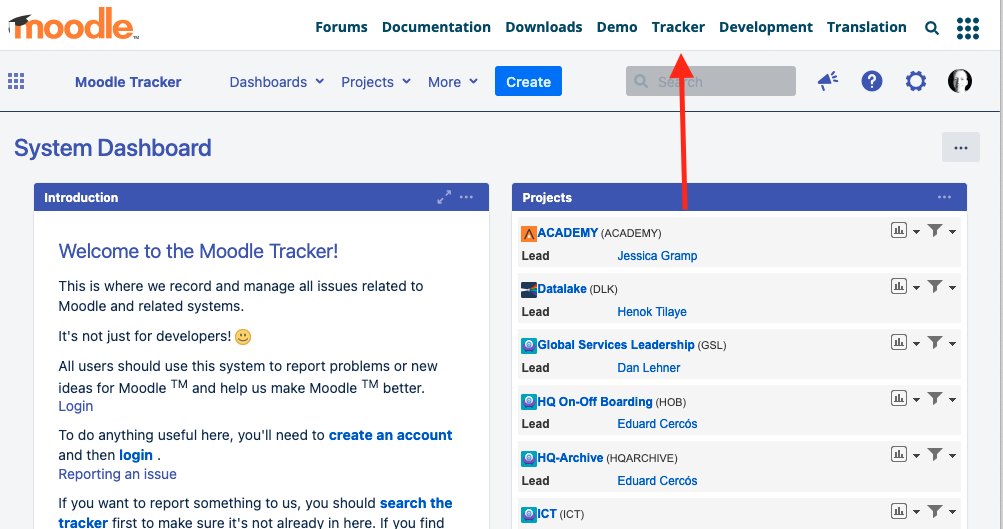Image resolution: width=1003 pixels, height=529 pixels.
Task: Open lead Dan Lehner's profile
Action: (x=649, y=368)
